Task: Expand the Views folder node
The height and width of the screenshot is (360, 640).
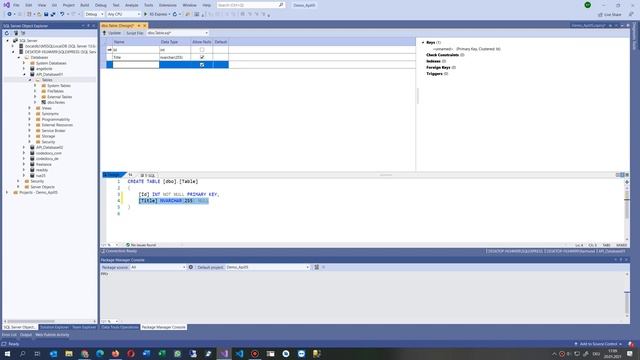Action: (30, 108)
